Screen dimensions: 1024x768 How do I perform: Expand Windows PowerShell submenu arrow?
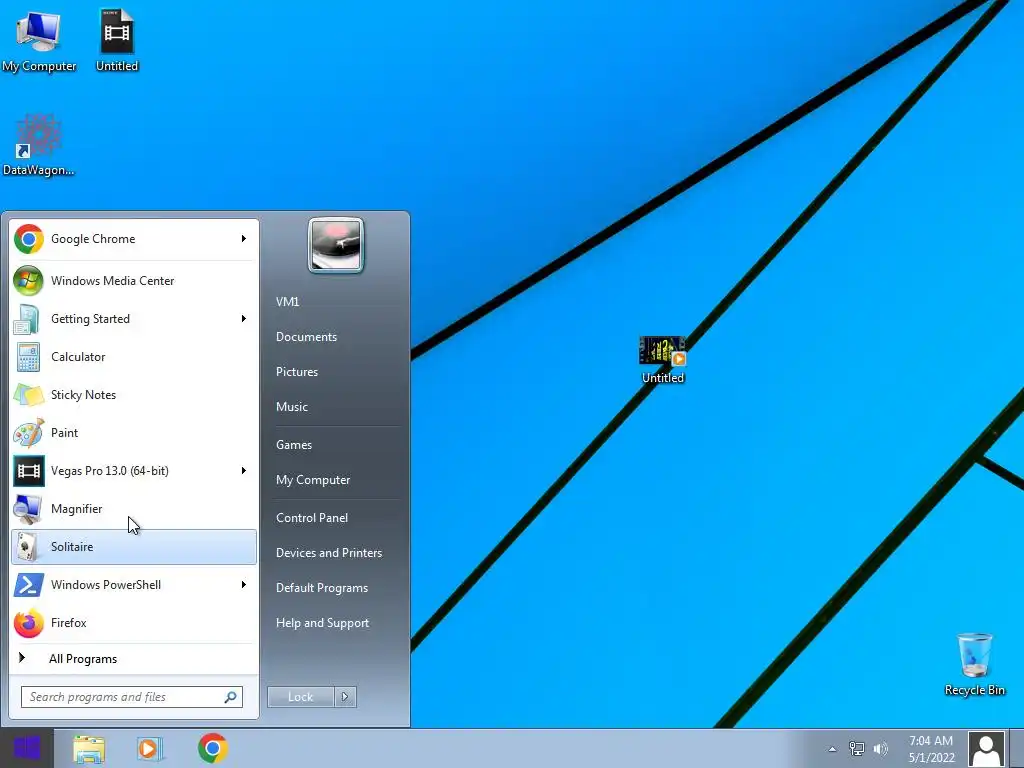click(x=244, y=584)
